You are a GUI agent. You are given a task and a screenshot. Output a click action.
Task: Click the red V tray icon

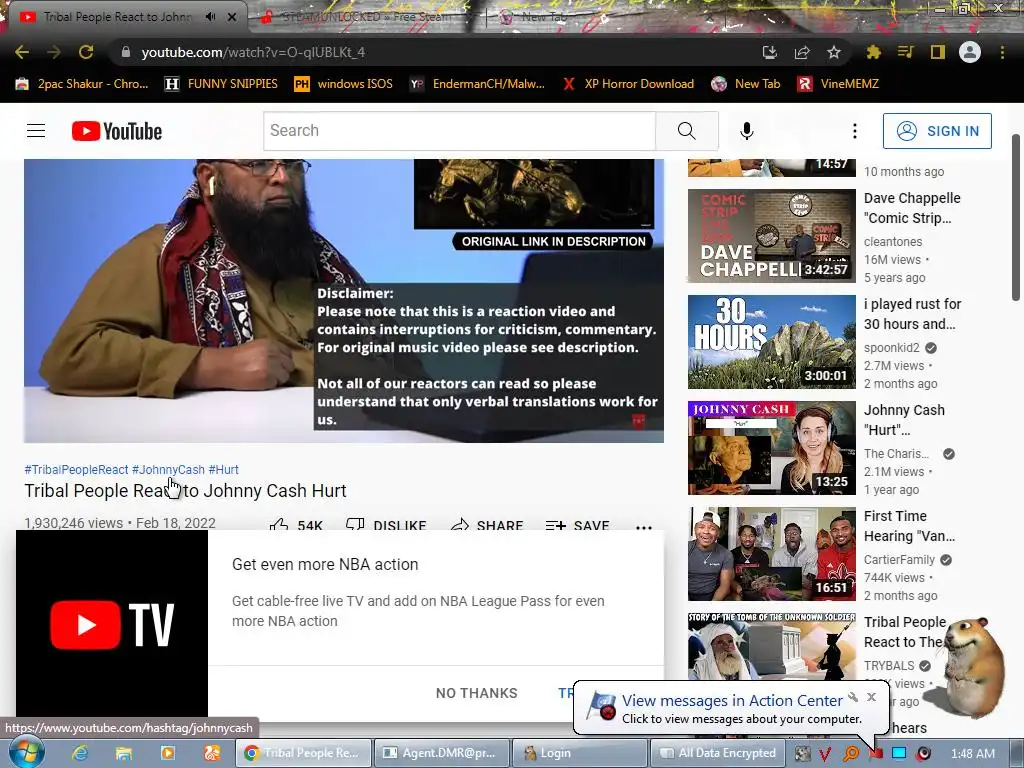[x=825, y=754]
